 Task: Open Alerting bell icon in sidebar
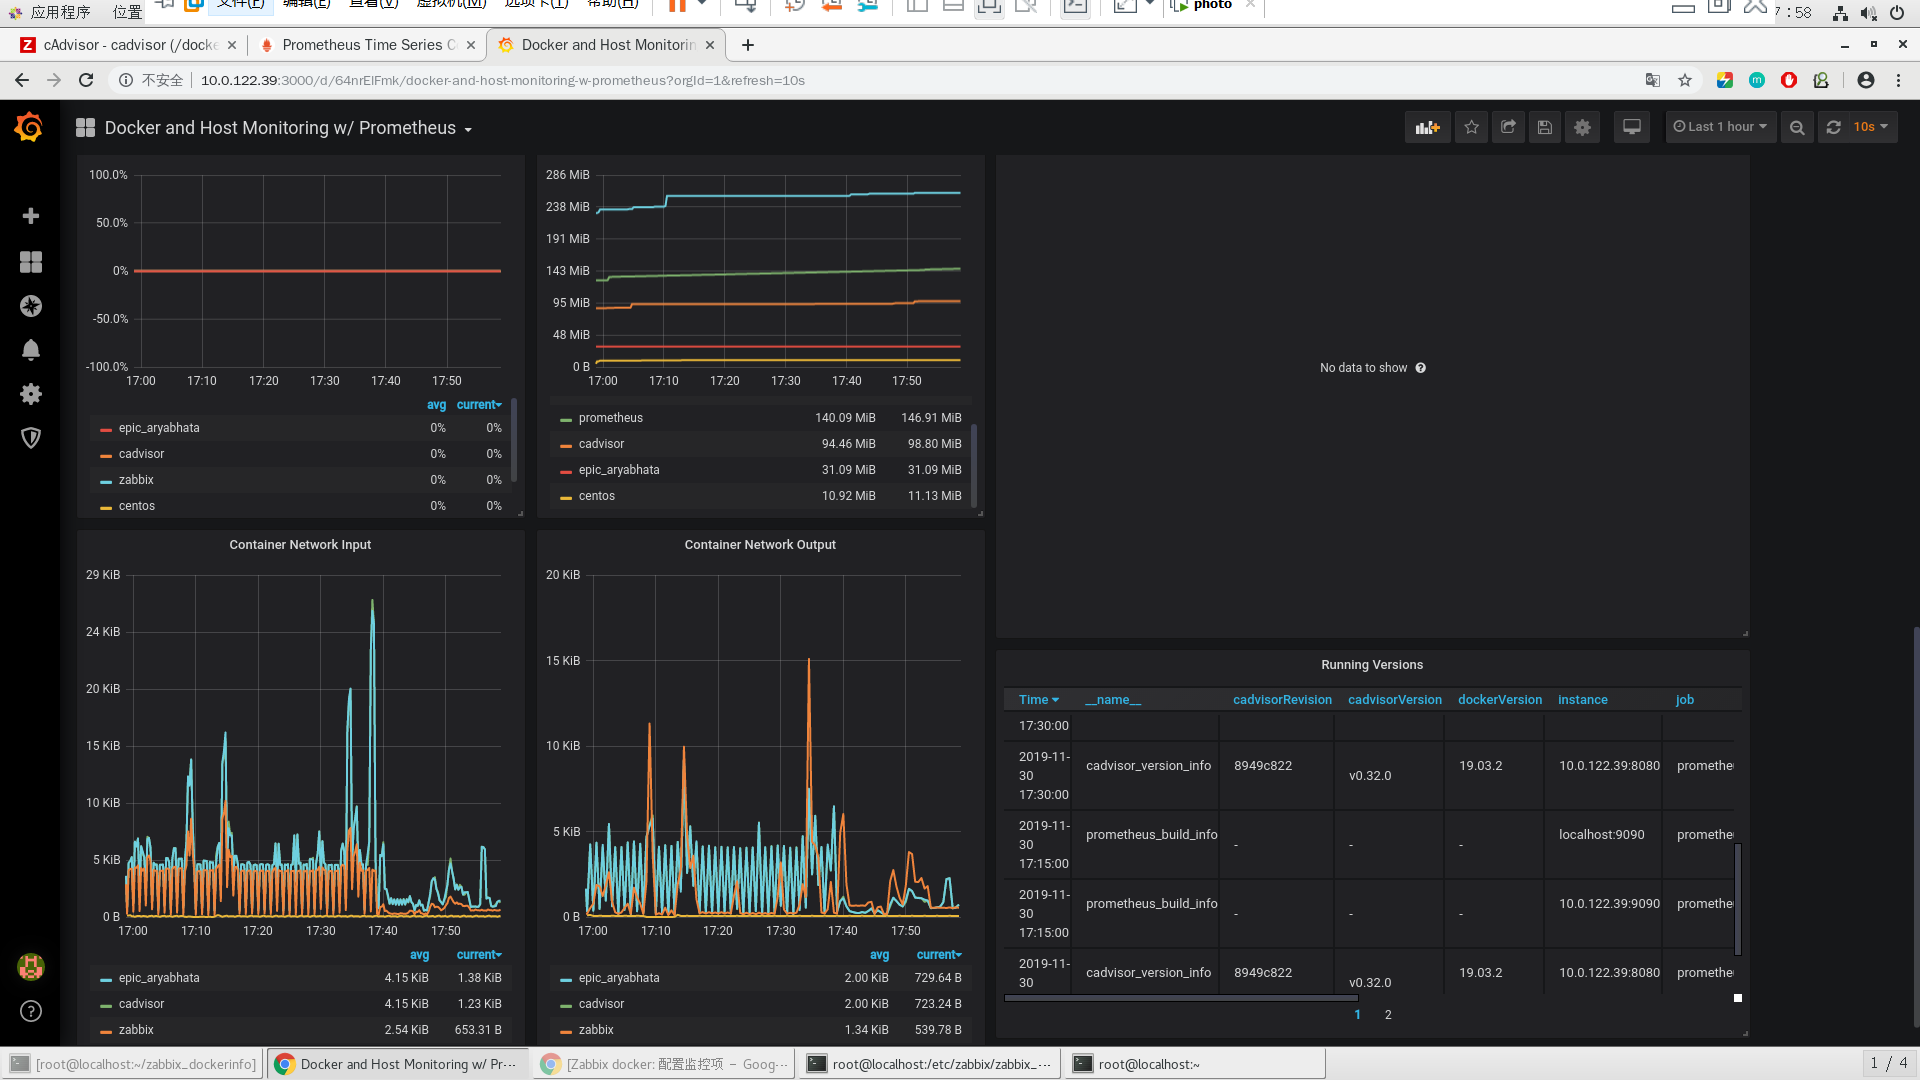[31, 350]
